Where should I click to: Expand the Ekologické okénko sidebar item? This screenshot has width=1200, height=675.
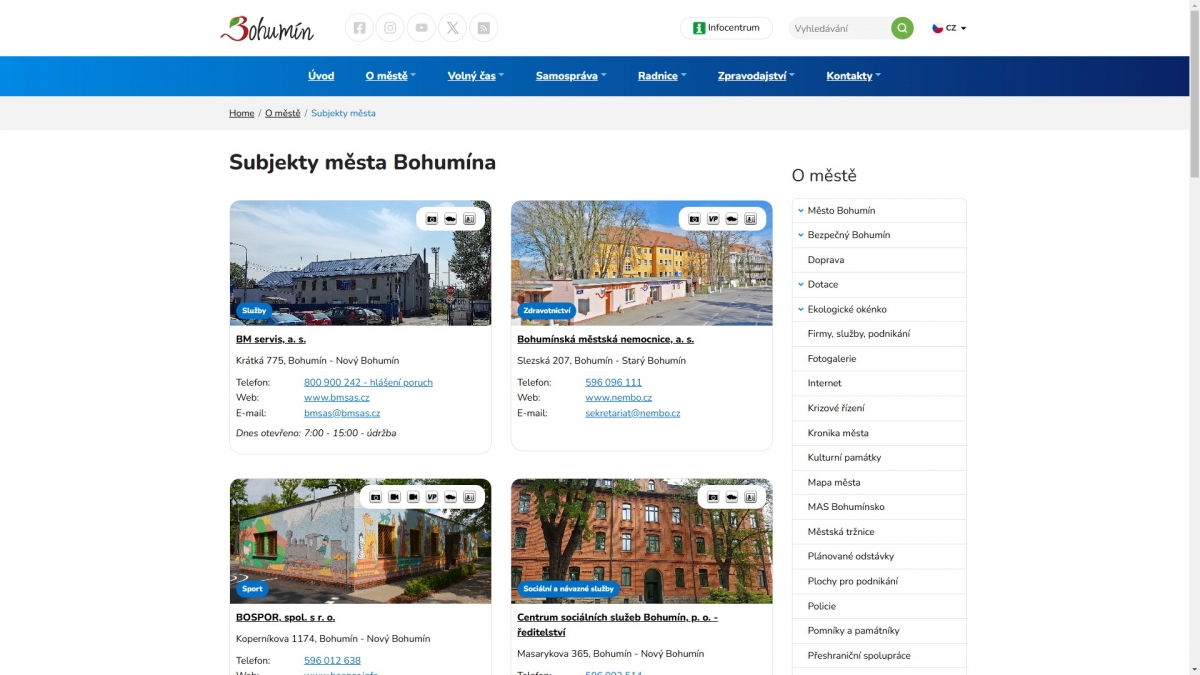pyautogui.click(x=800, y=309)
